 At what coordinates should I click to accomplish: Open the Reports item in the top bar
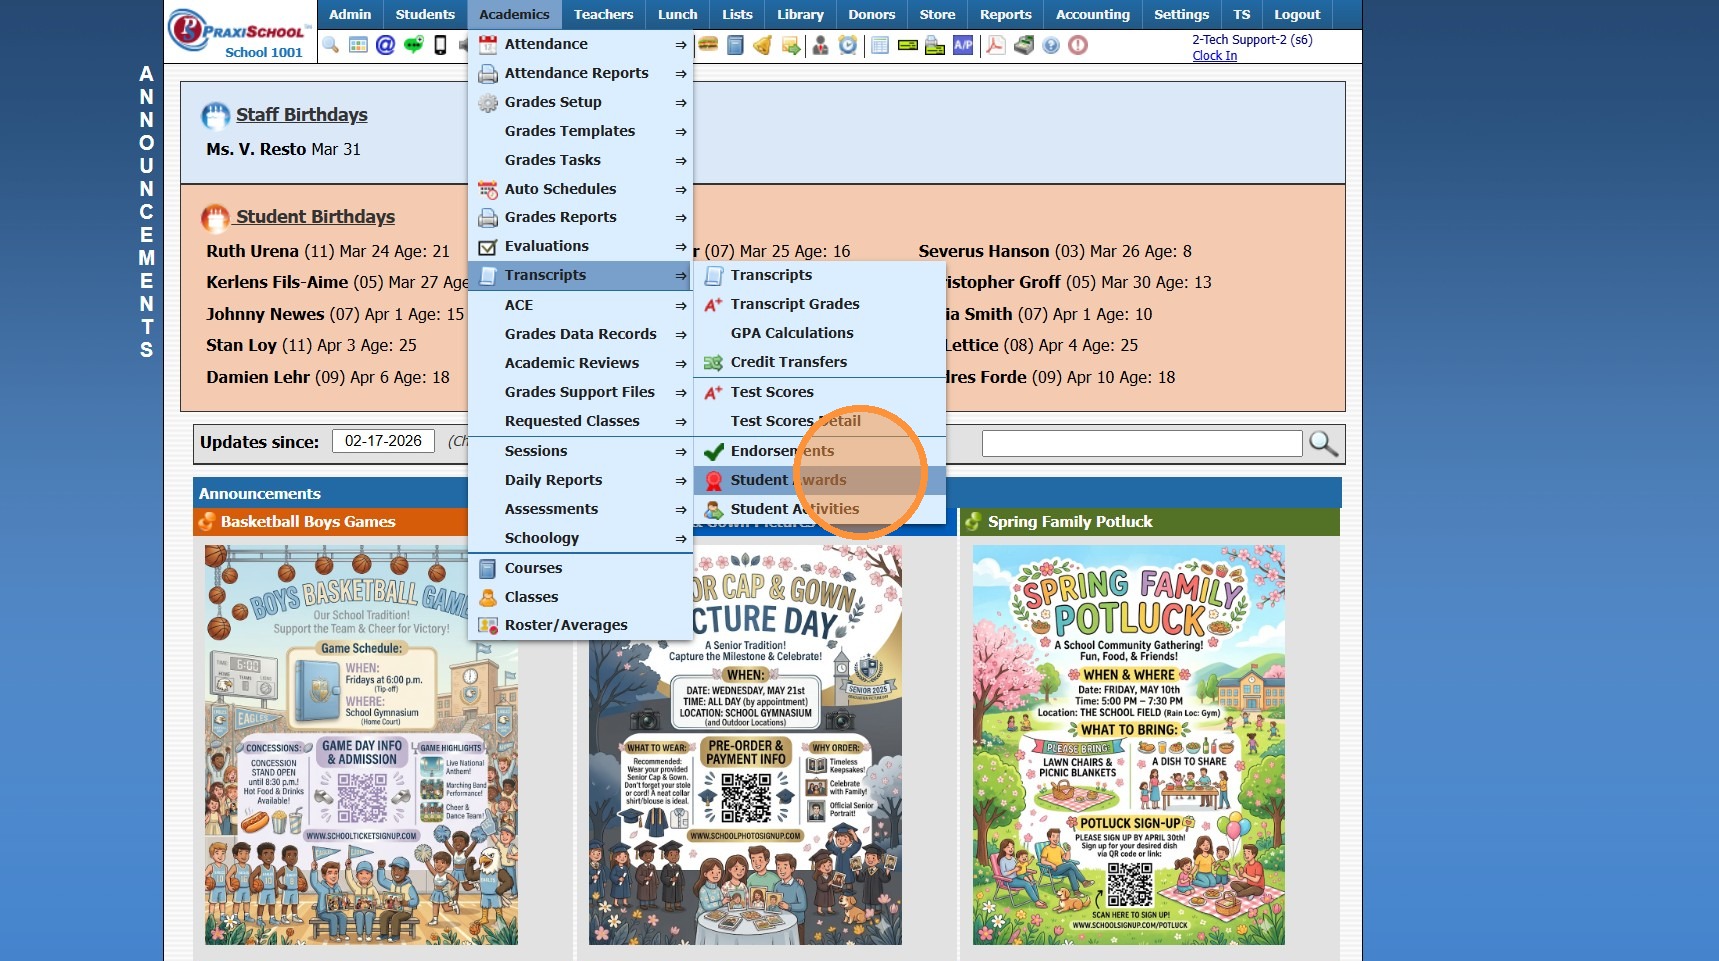[x=1005, y=14]
